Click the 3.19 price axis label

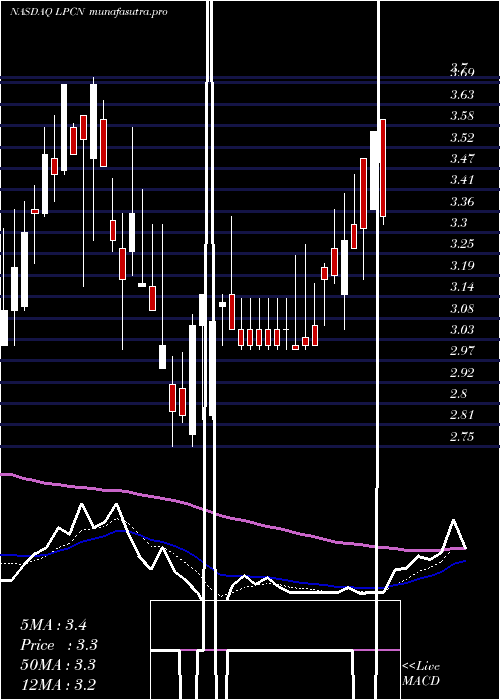(462, 266)
